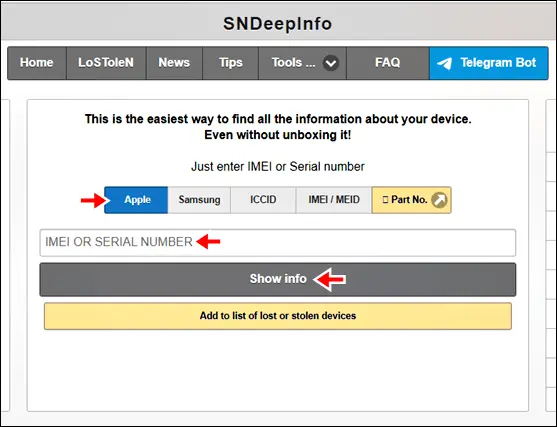Select the IMEI / MEID tab
This screenshot has width=557, height=427.
pos(334,200)
